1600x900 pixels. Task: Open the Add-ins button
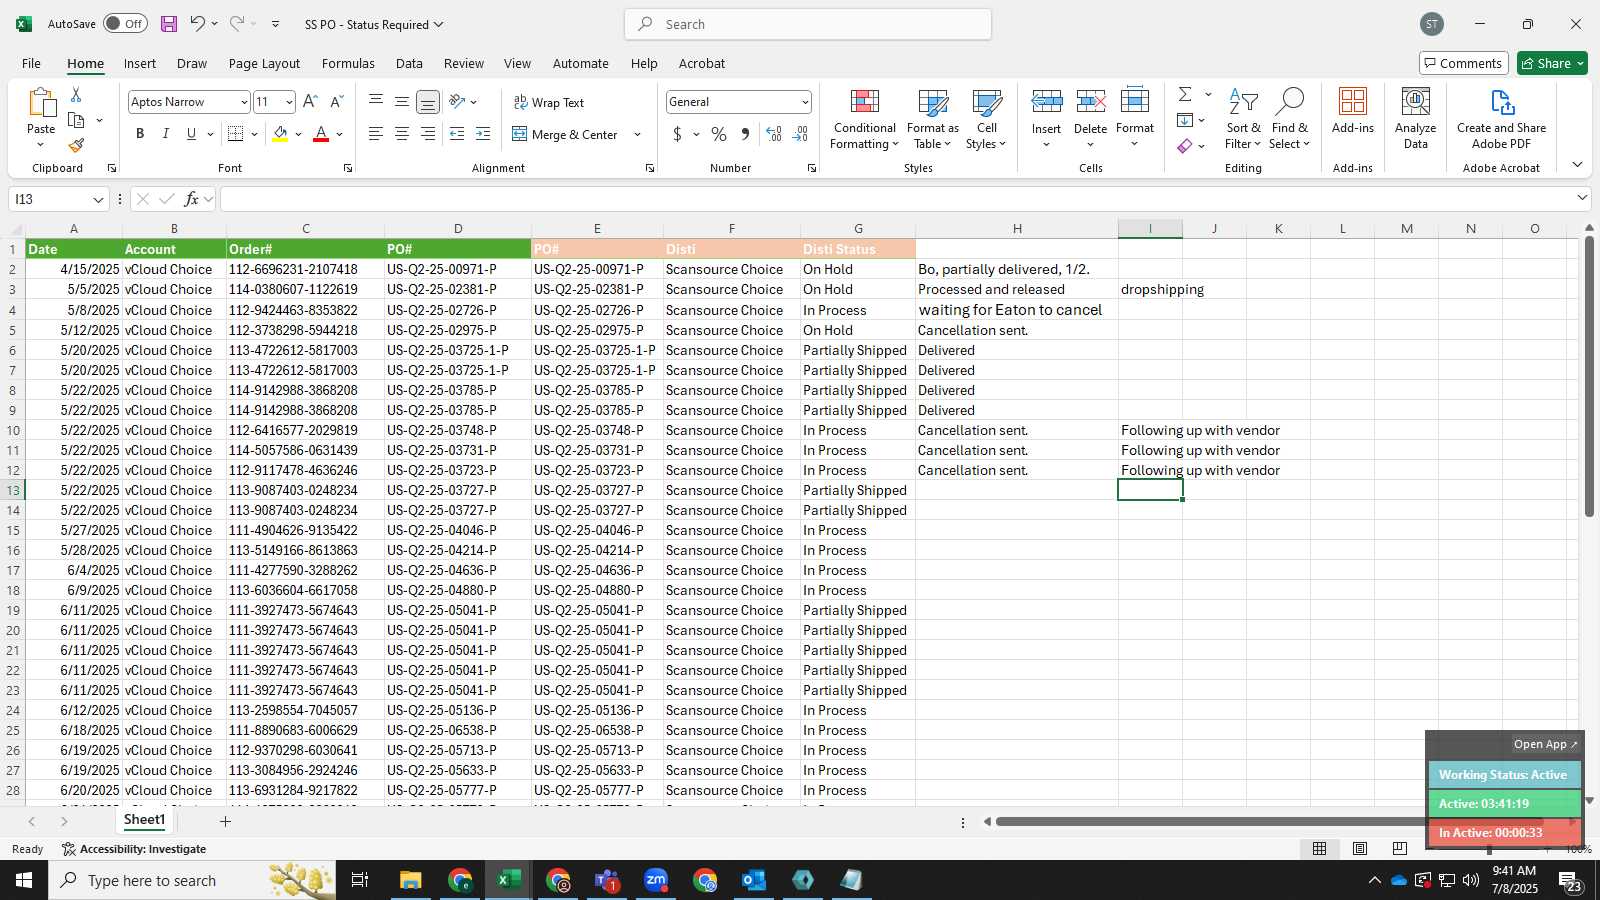tap(1353, 111)
